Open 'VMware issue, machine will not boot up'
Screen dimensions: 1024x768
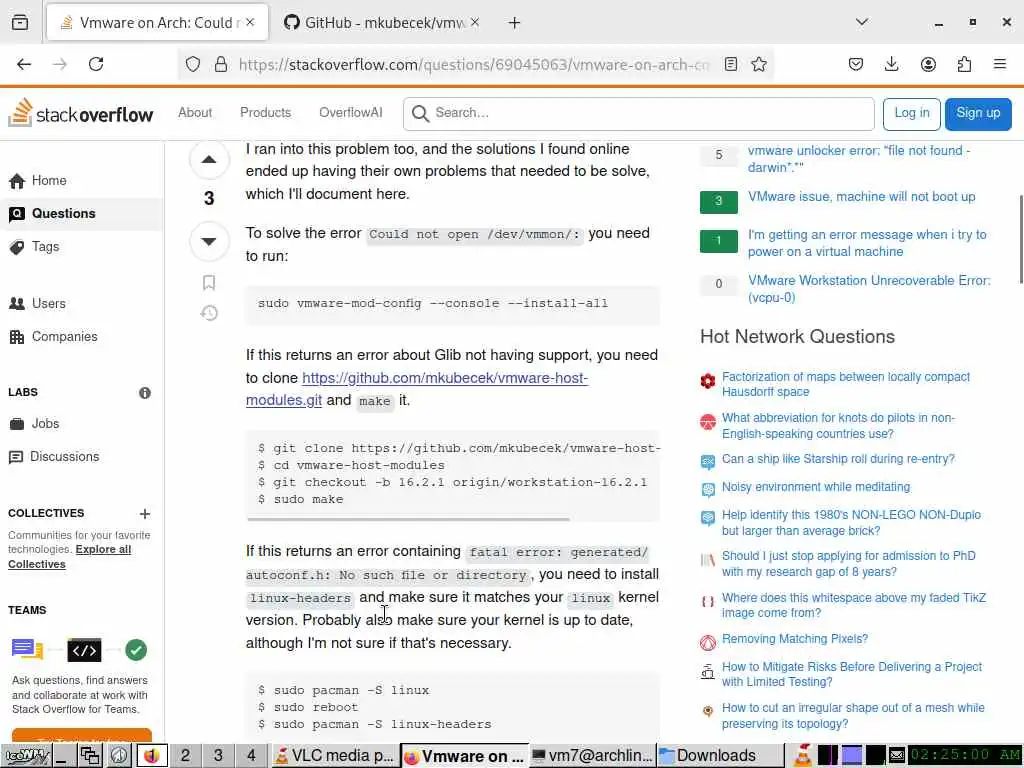click(861, 197)
